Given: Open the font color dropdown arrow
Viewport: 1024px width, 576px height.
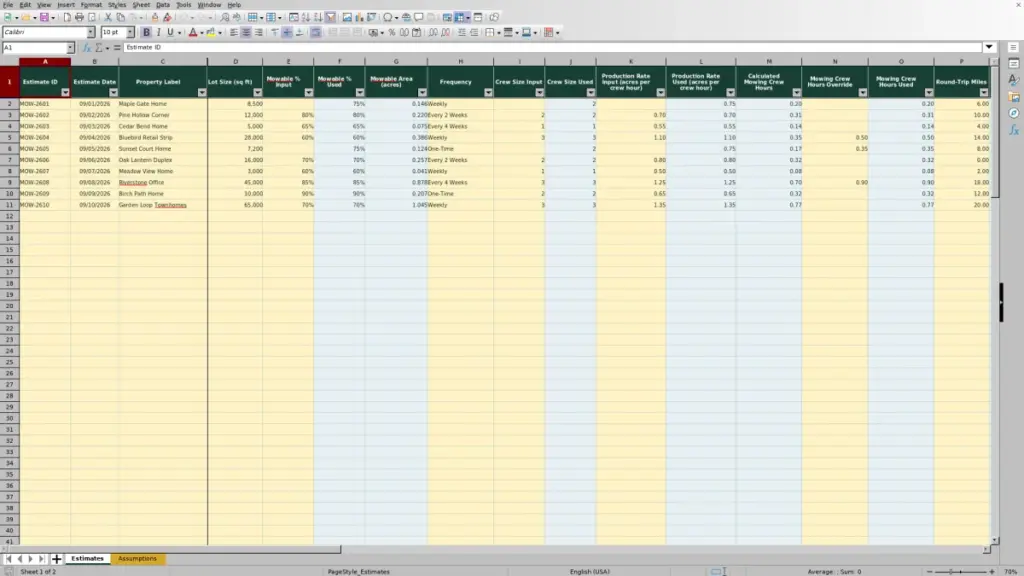Looking at the screenshot, I should (x=202, y=32).
